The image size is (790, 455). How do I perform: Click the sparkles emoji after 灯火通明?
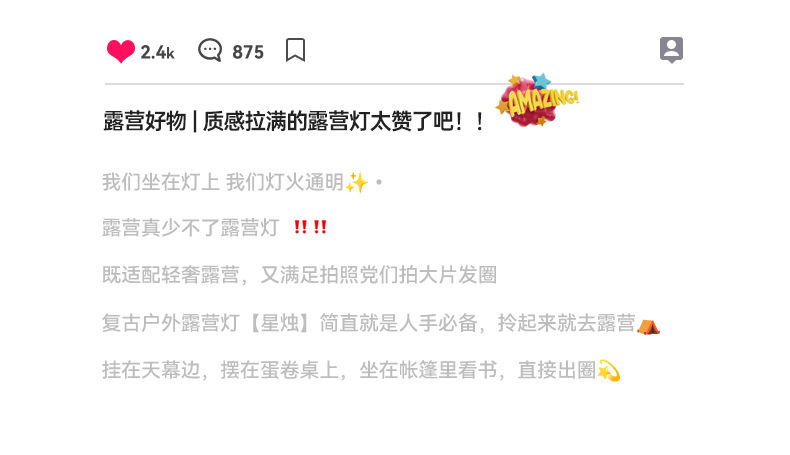point(357,182)
